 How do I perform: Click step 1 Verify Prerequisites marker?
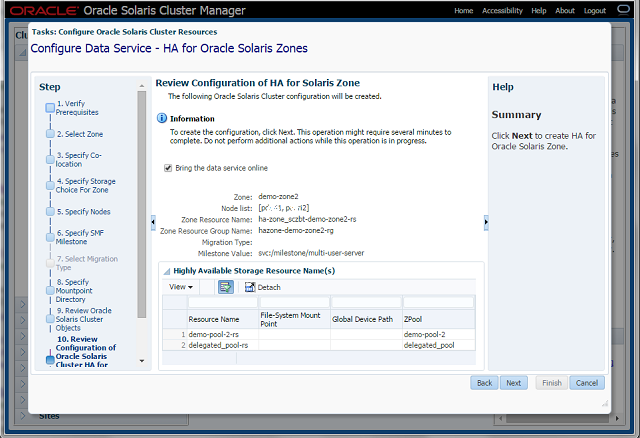coord(50,108)
